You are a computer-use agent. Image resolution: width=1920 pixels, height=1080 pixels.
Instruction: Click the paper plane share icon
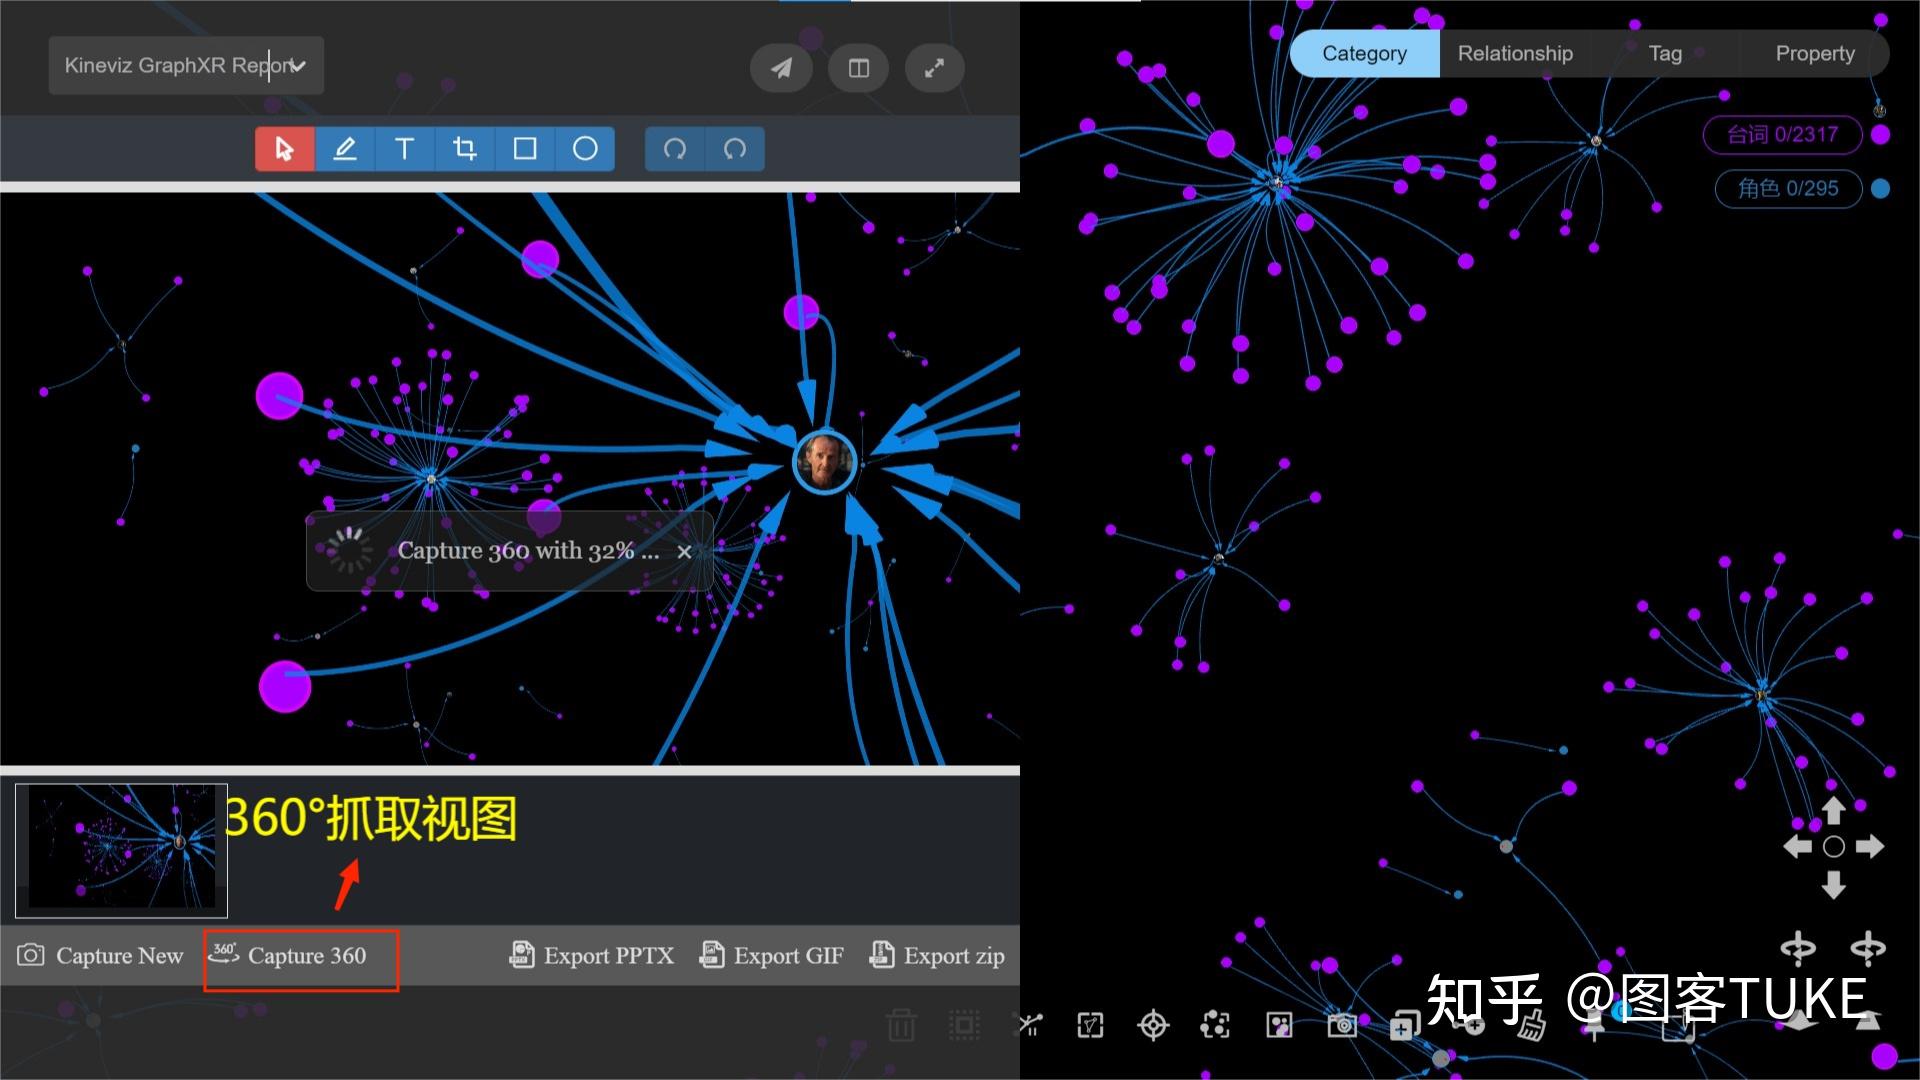(781, 68)
